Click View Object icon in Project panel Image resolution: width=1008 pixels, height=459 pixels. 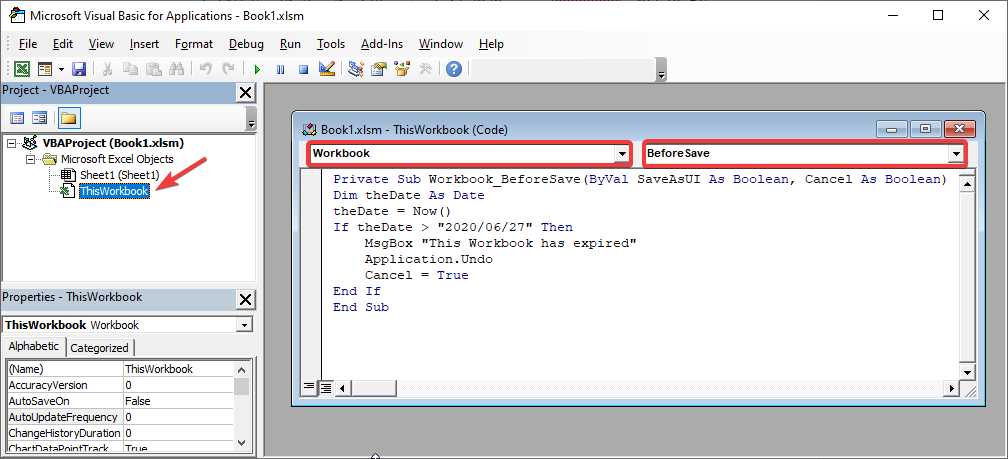[x=40, y=118]
